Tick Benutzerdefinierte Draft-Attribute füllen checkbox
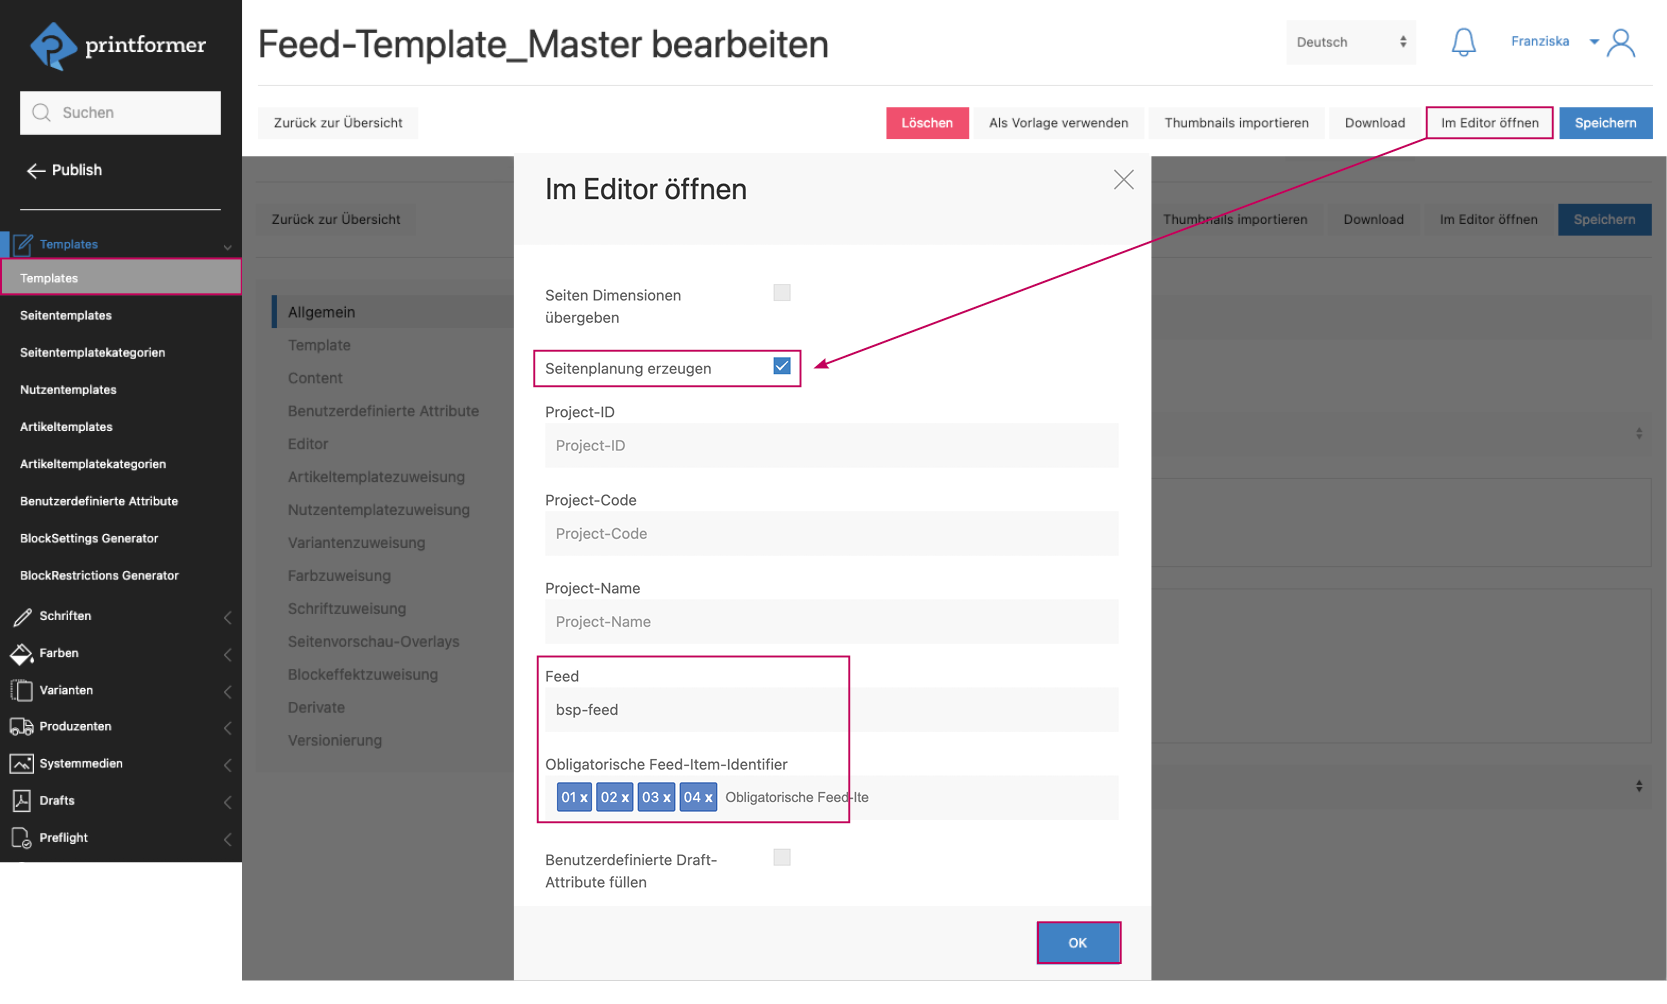This screenshot has width=1667, height=1004. pos(782,857)
